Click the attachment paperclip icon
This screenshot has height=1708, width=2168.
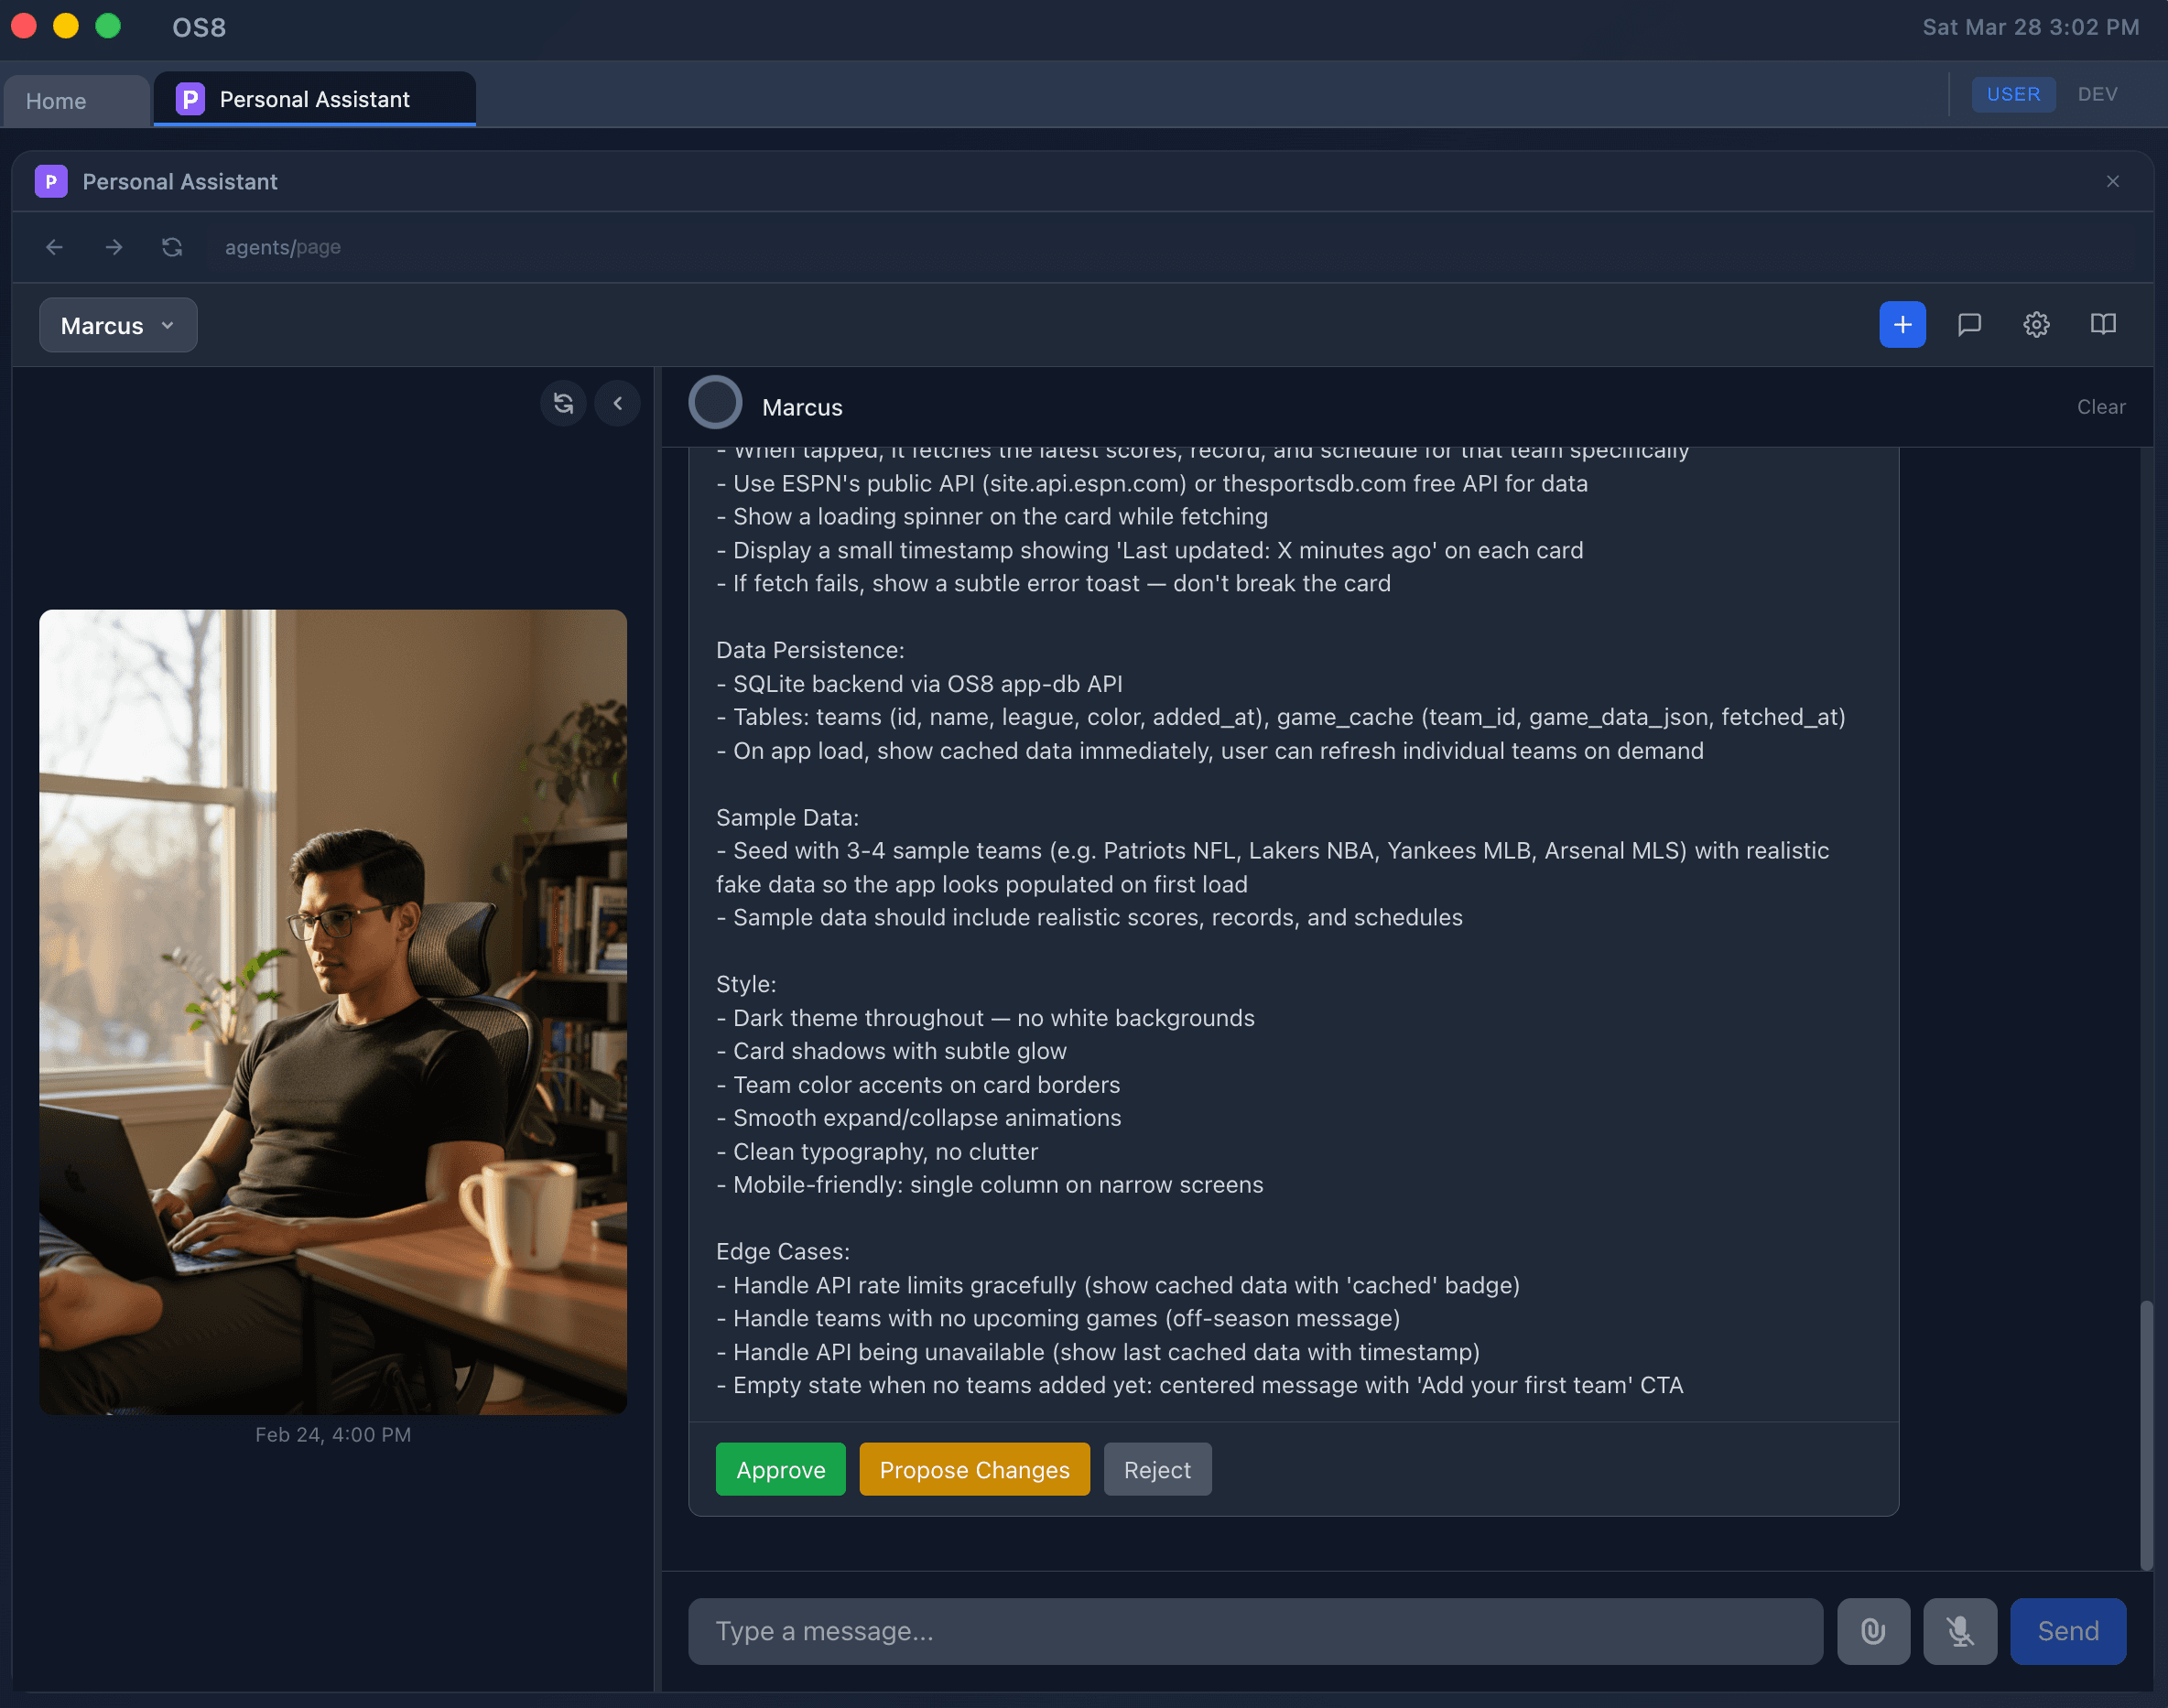[1873, 1631]
